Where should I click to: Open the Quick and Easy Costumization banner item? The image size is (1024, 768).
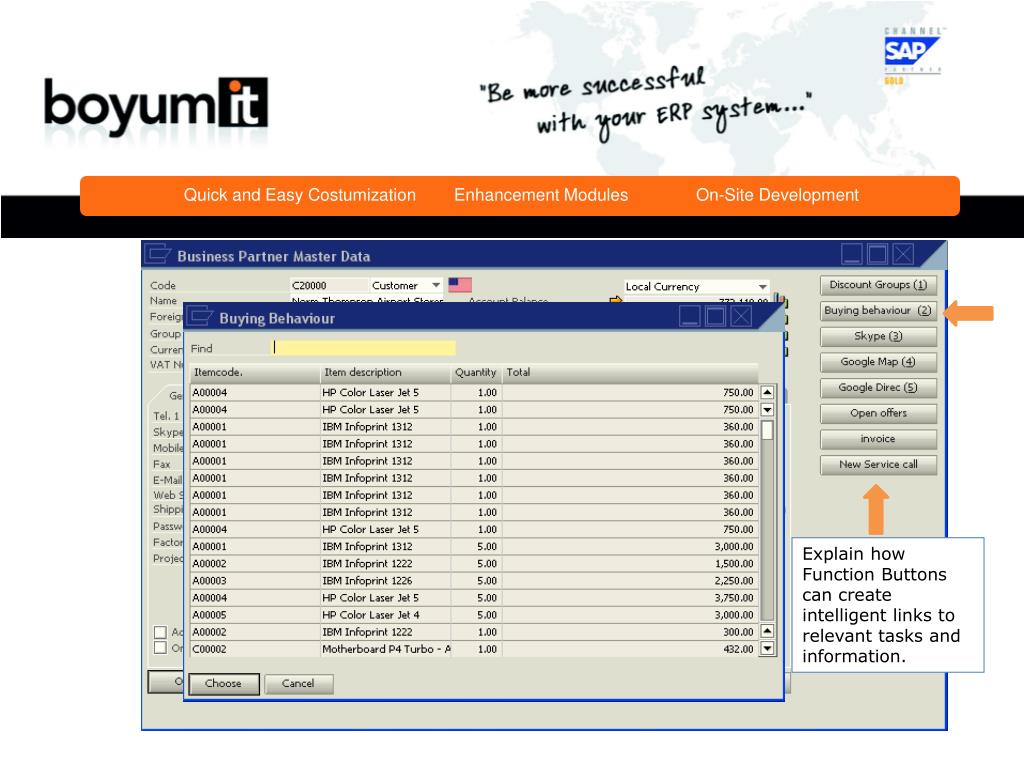tap(300, 195)
